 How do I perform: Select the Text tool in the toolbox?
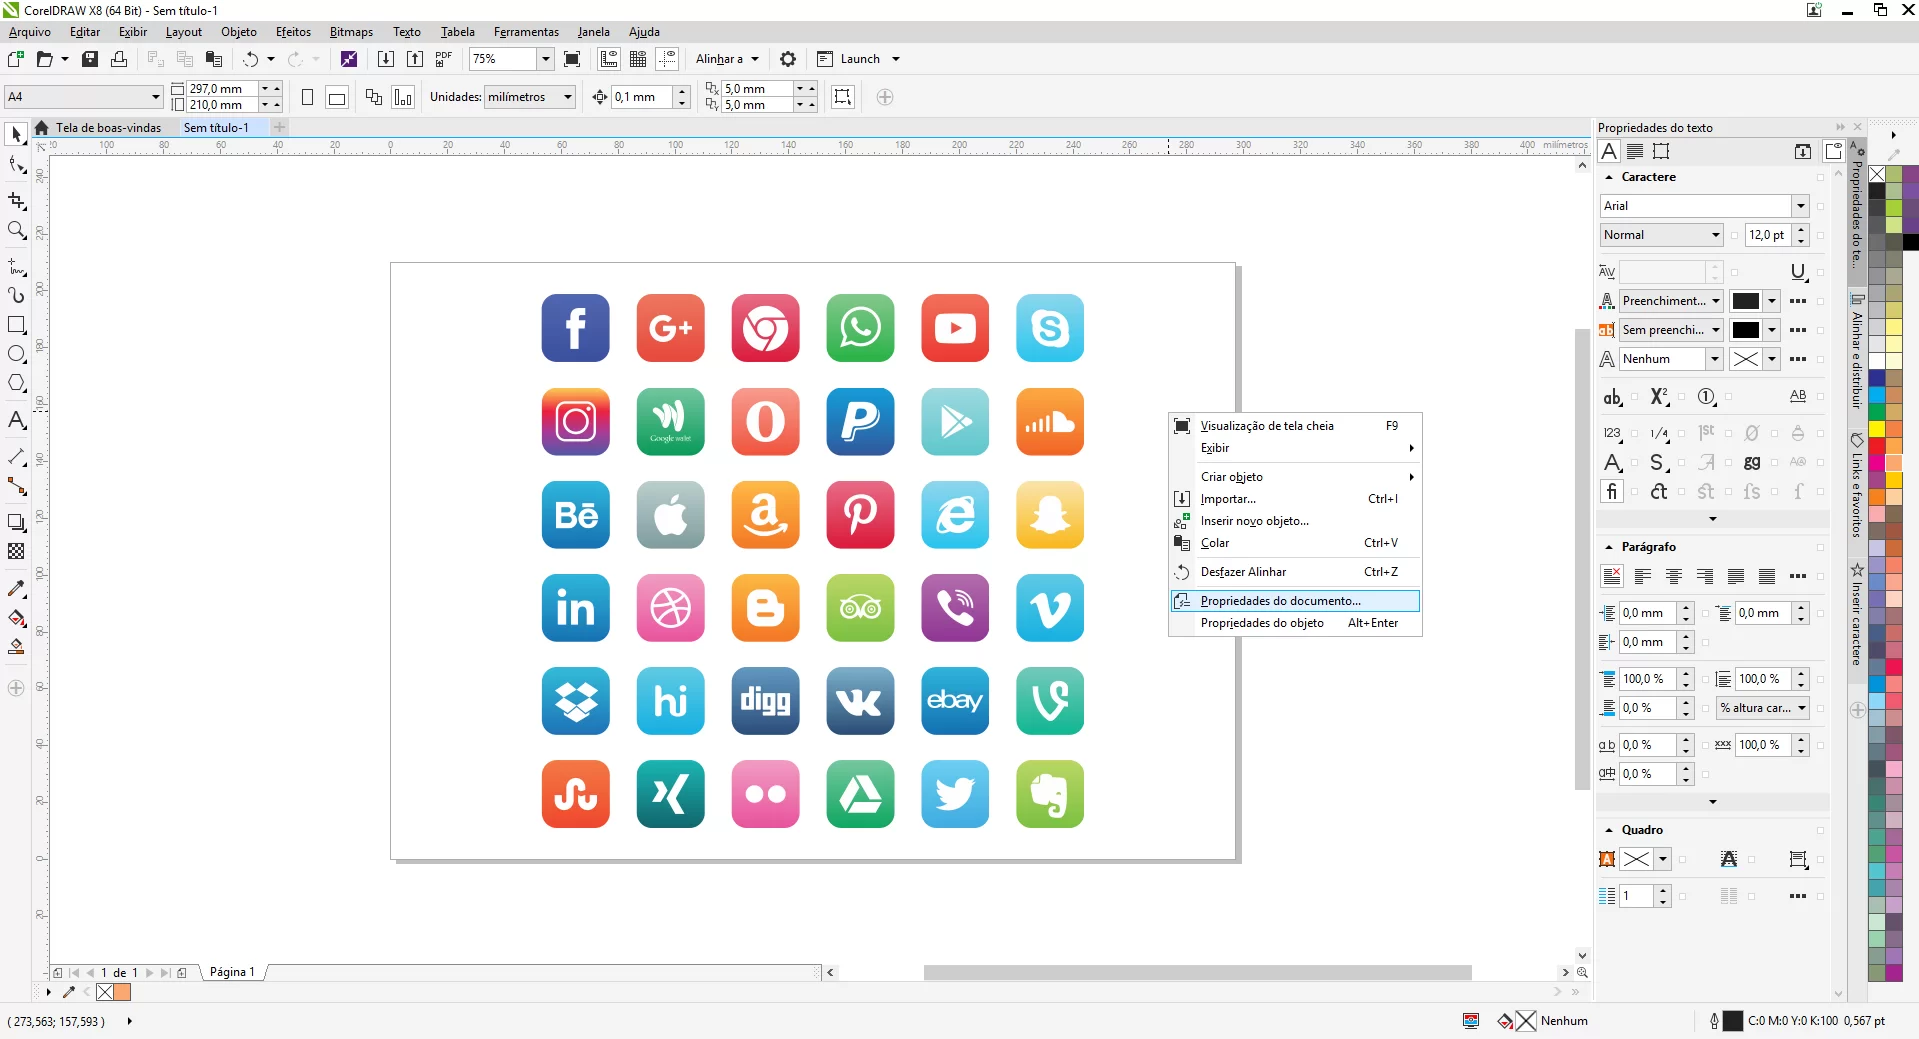coord(16,420)
